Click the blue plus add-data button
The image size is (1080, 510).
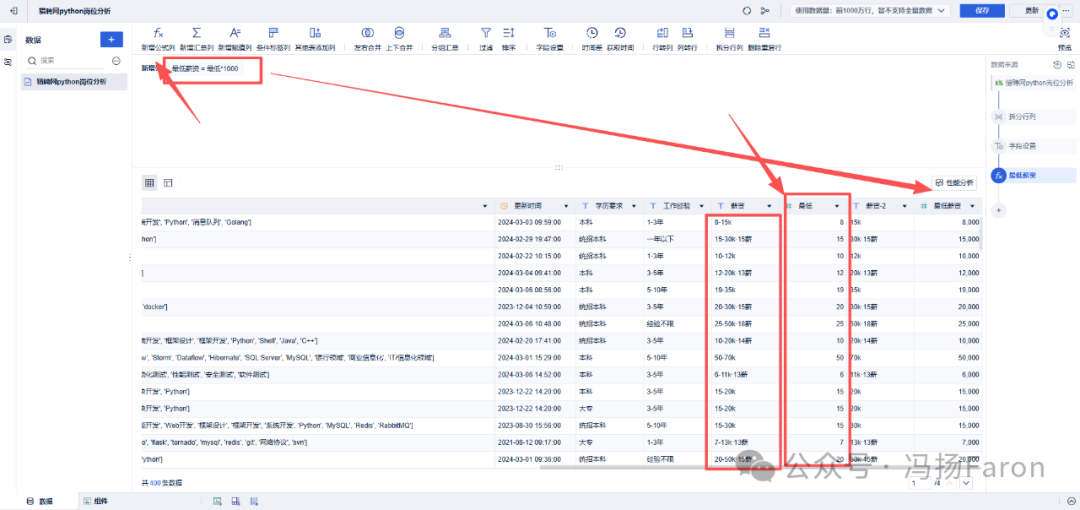point(112,39)
